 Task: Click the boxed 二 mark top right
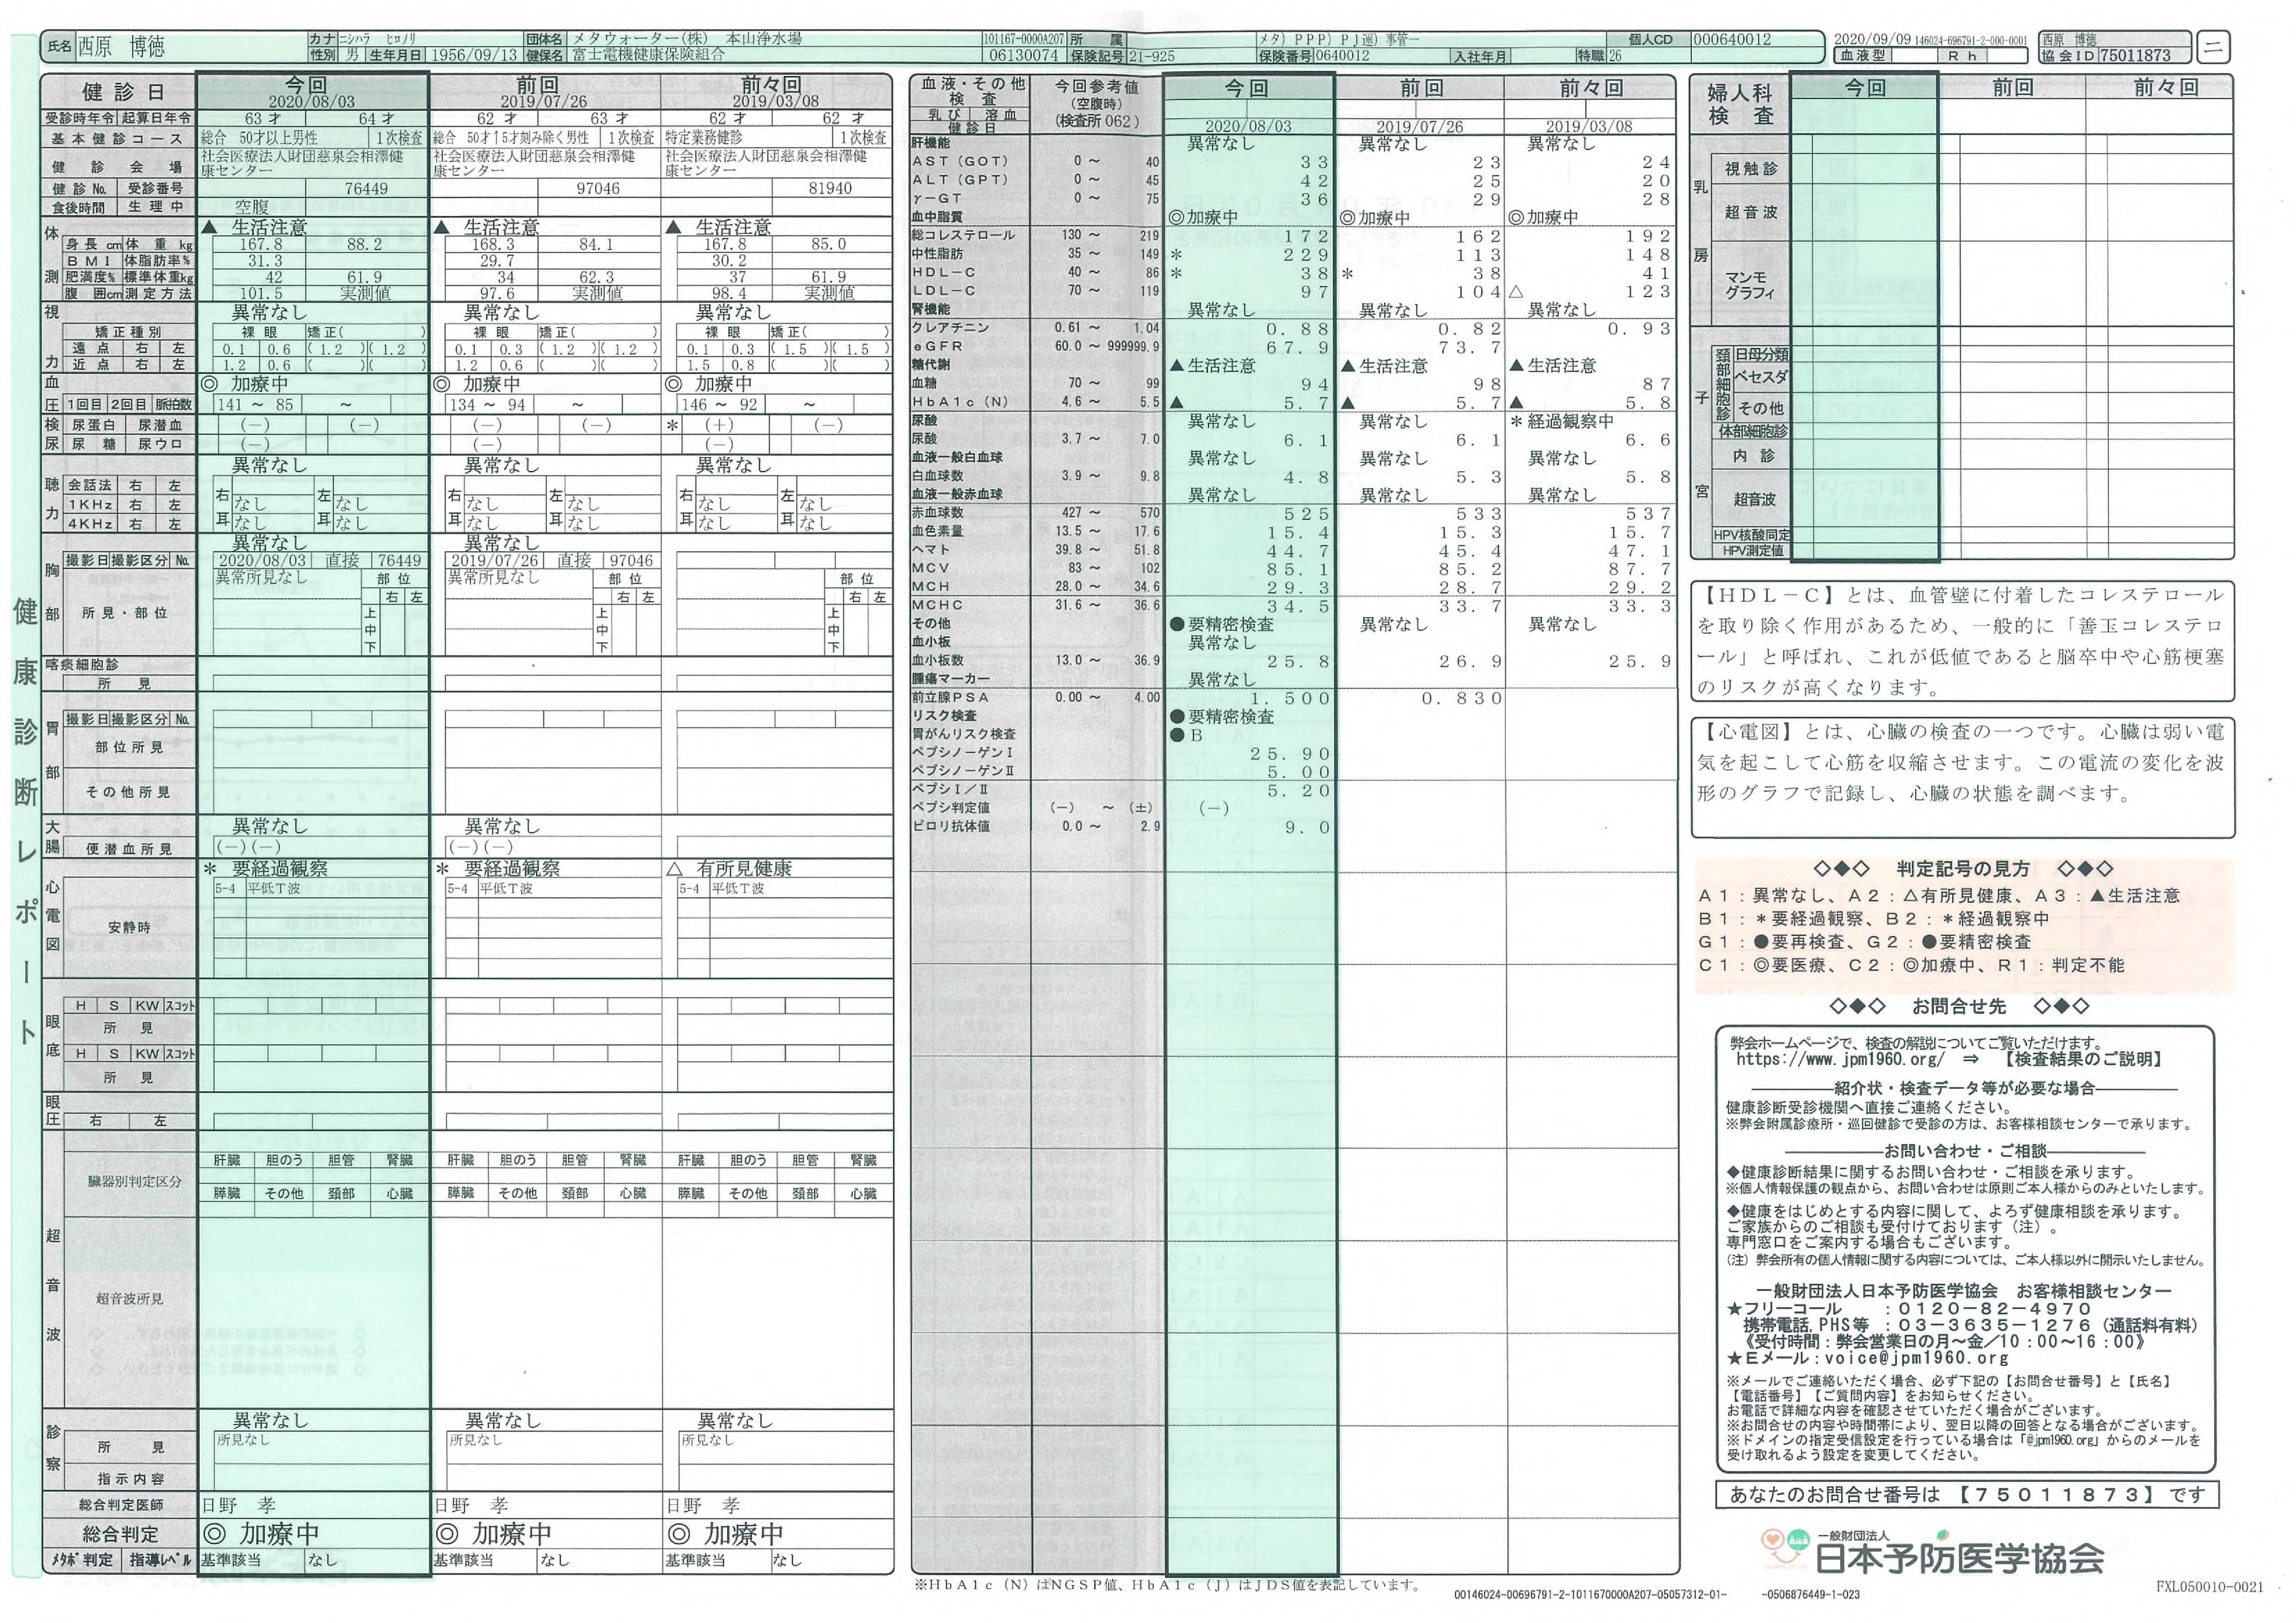2215,47
